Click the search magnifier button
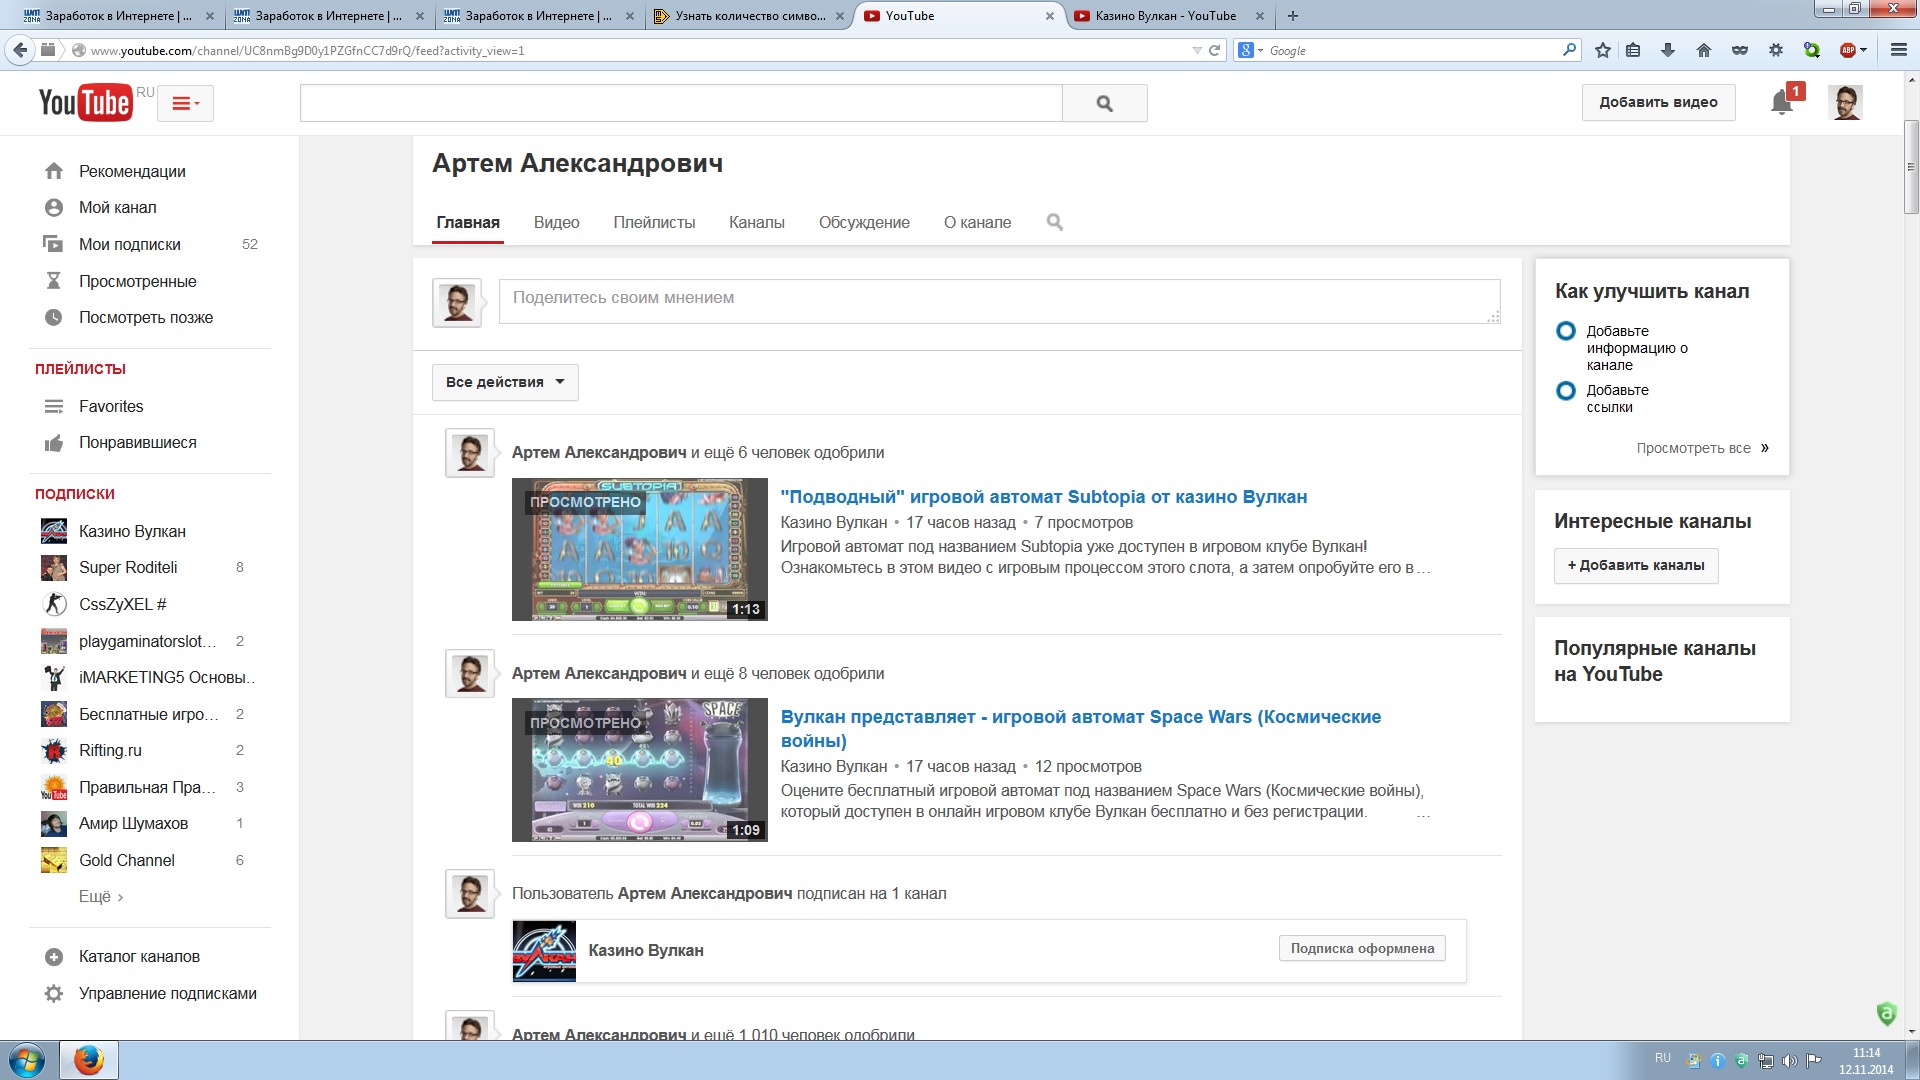Screen dimensions: 1920x1080 tap(1104, 103)
